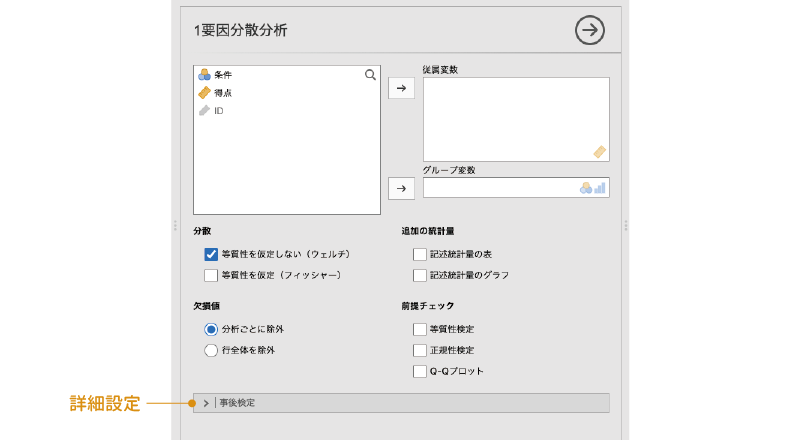
Task: Tick the 正規性検定 checkbox
Action: click(x=420, y=350)
